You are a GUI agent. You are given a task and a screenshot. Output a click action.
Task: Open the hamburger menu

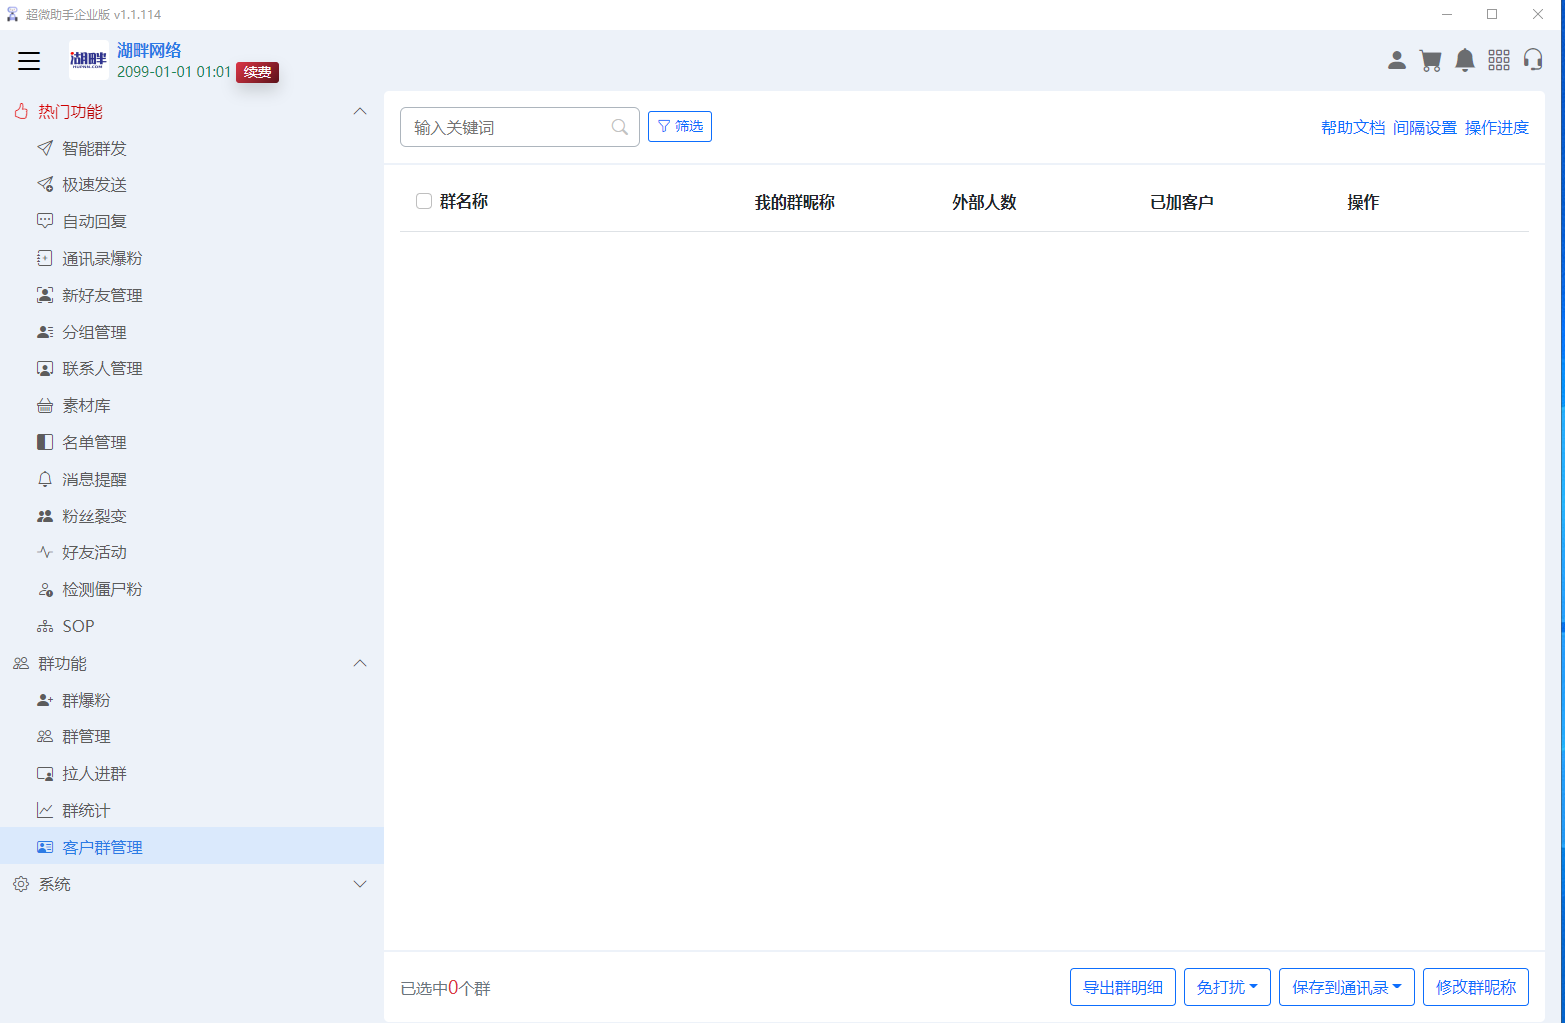29,61
